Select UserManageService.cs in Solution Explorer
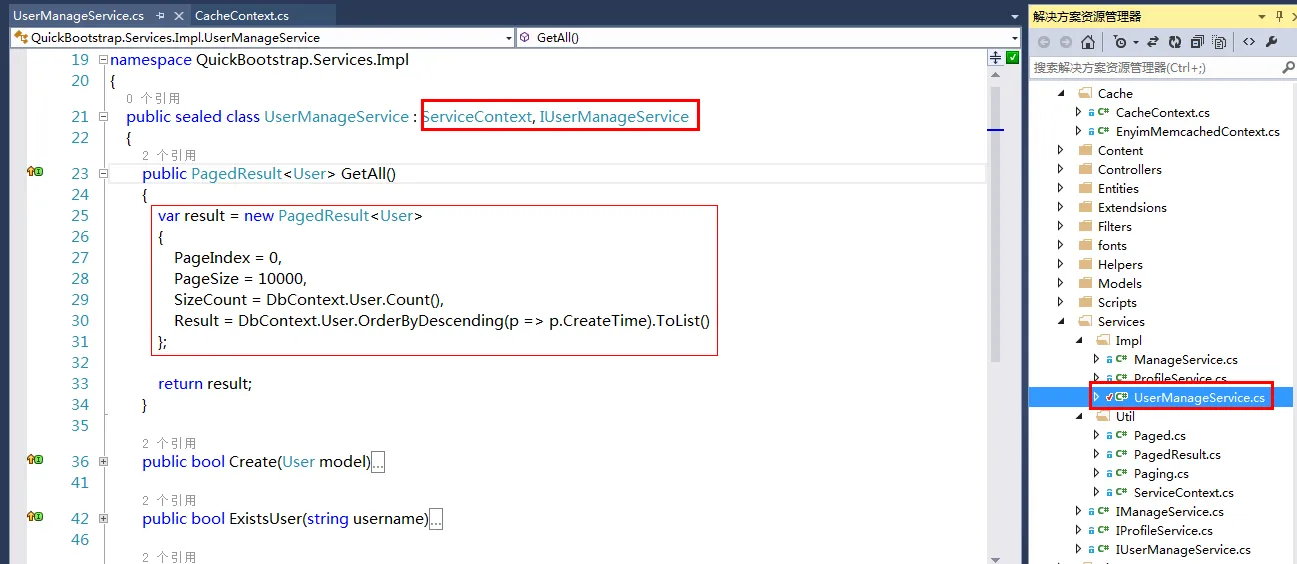Screen dimensions: 1297x564 pyautogui.click(x=1199, y=397)
